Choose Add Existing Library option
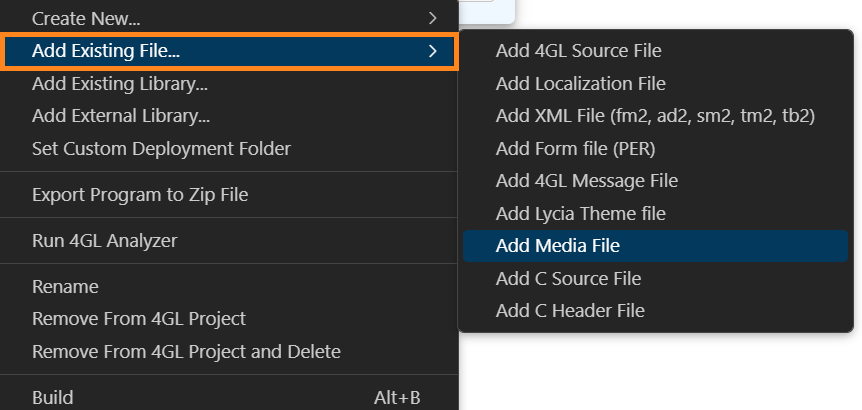Screen dimensions: 862x410 coord(120,83)
